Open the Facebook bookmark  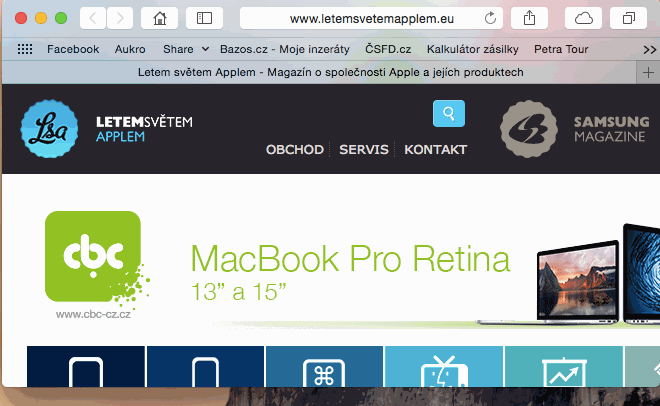pyautogui.click(x=73, y=49)
